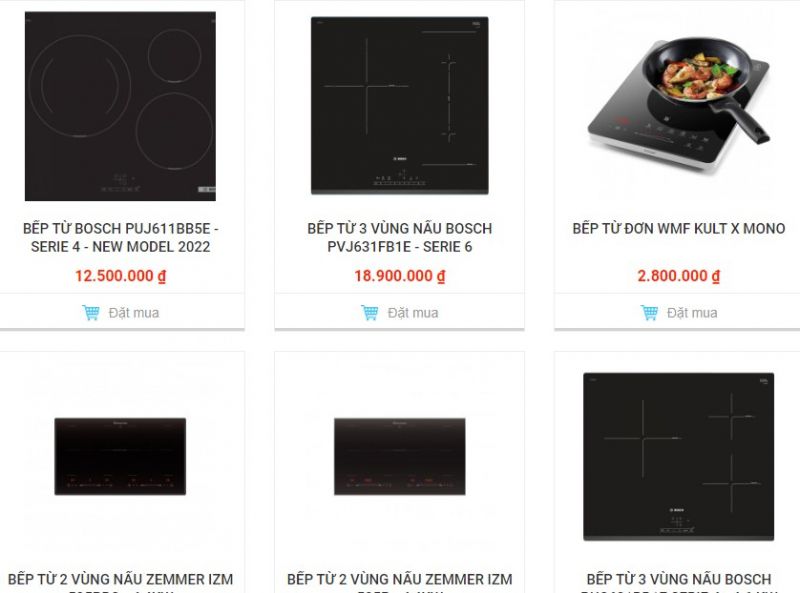
Task: Select the second Zemmer IZM cooktop image
Action: [x=399, y=457]
